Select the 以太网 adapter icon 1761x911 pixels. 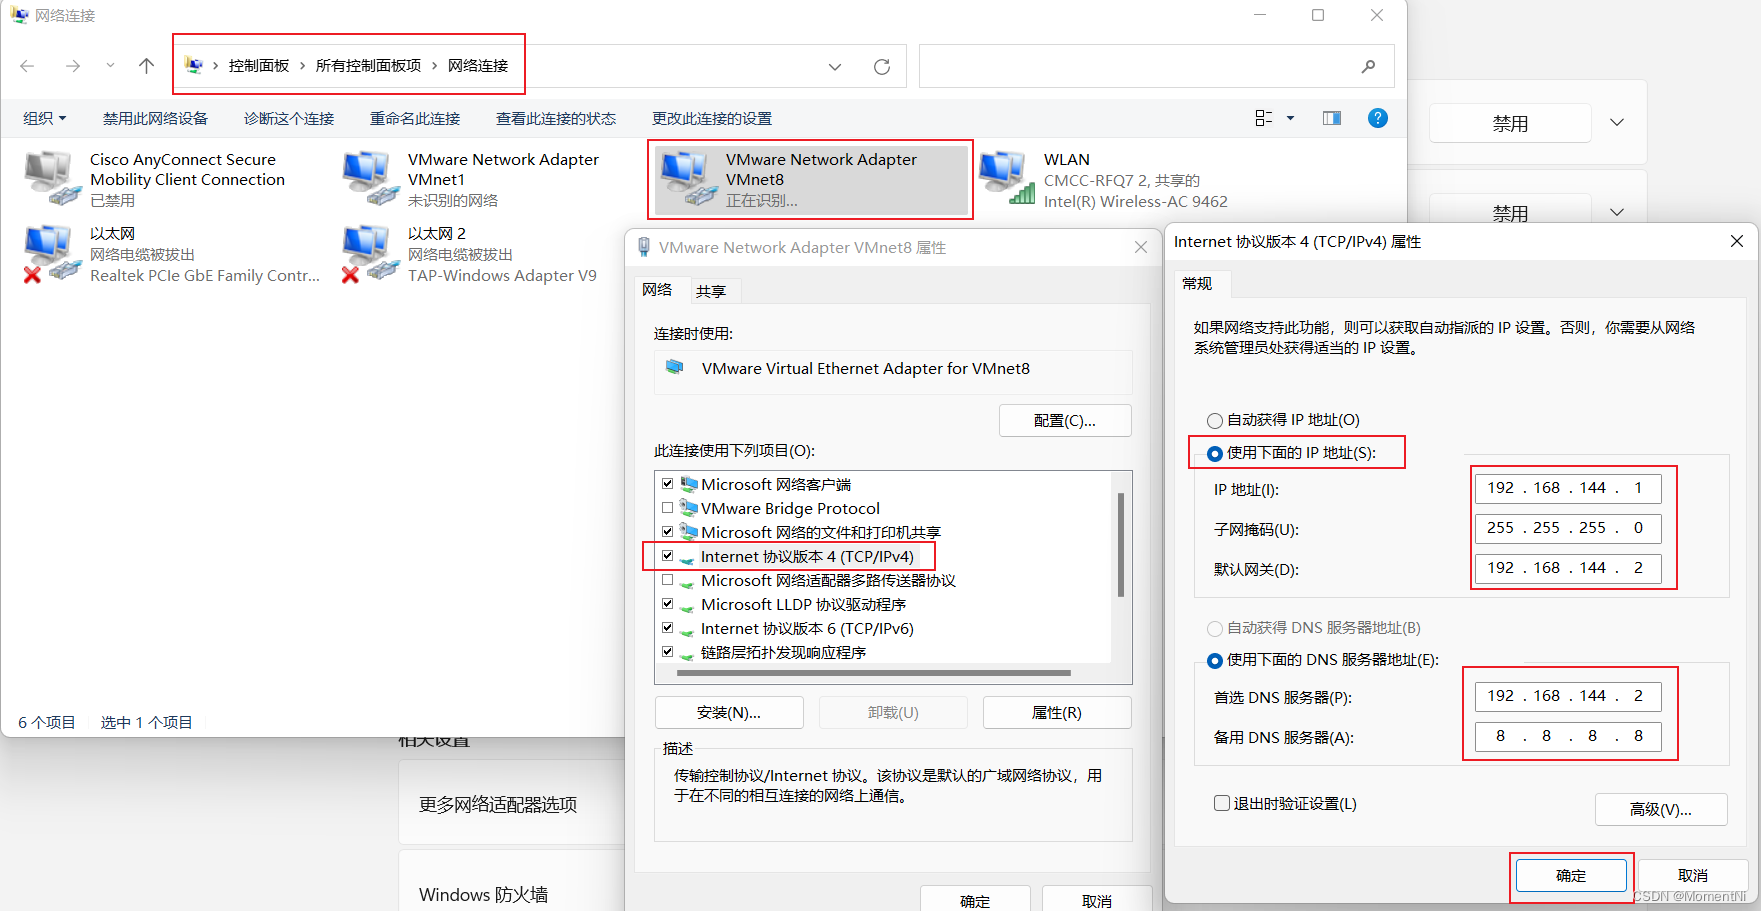[x=52, y=254]
